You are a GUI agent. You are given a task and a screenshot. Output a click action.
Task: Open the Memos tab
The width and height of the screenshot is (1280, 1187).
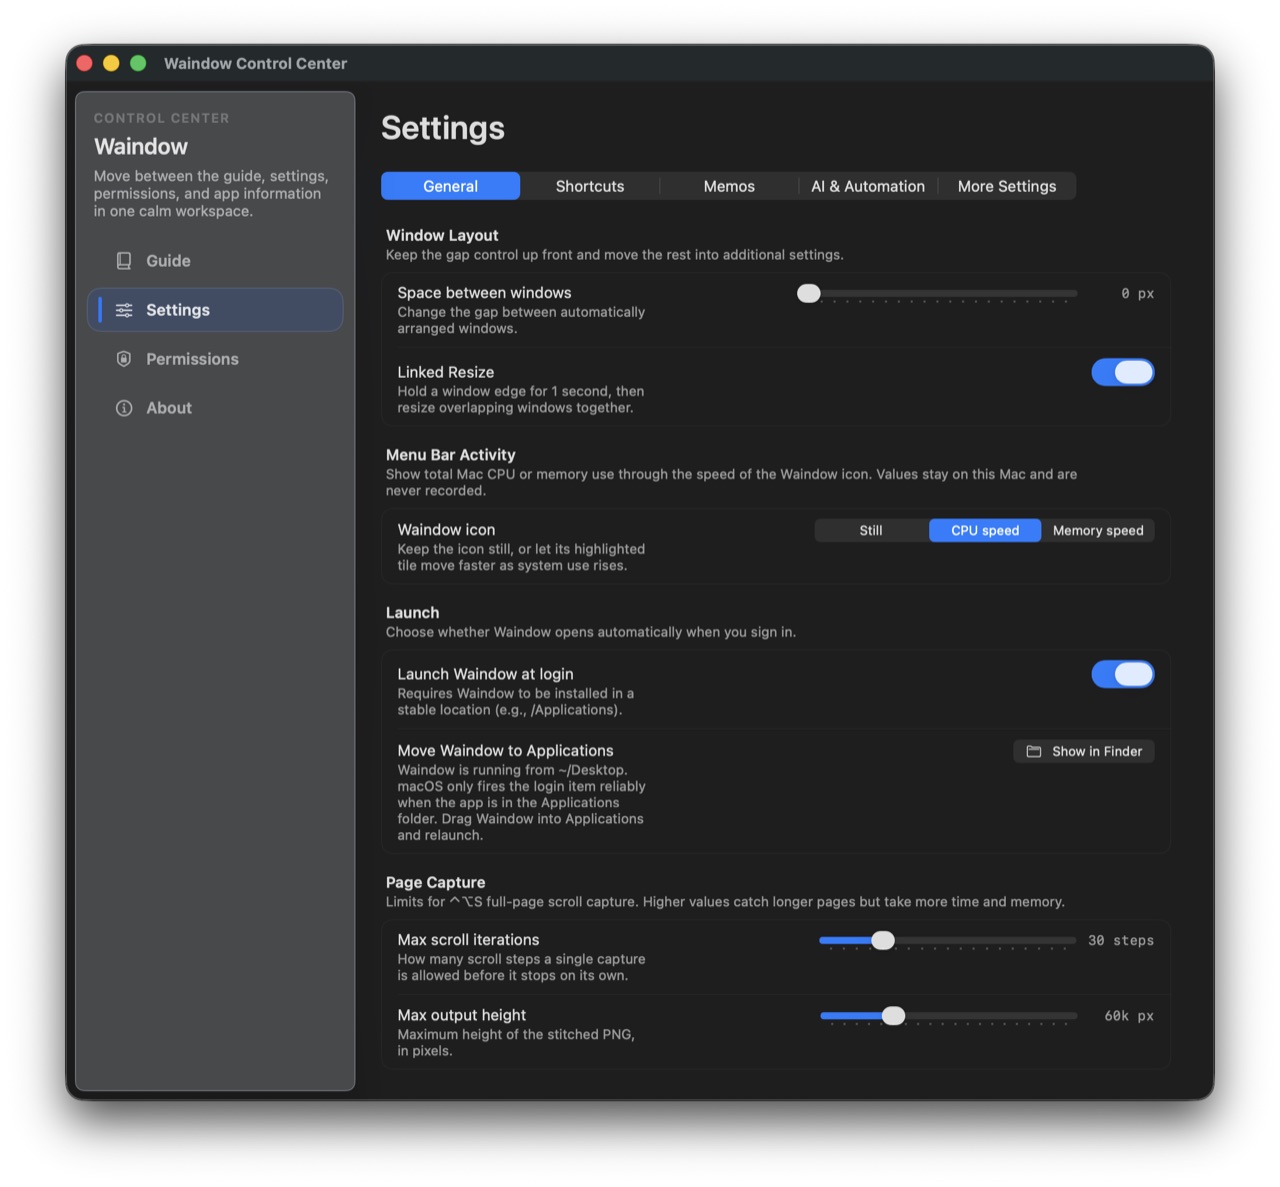[x=729, y=186]
